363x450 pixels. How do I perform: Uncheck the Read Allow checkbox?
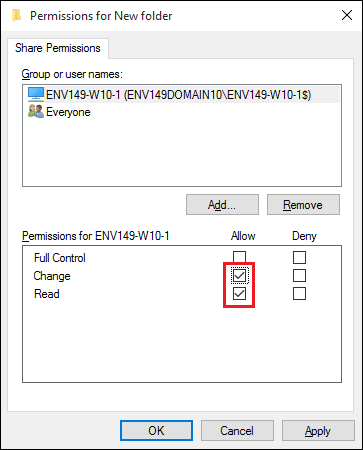click(x=239, y=294)
